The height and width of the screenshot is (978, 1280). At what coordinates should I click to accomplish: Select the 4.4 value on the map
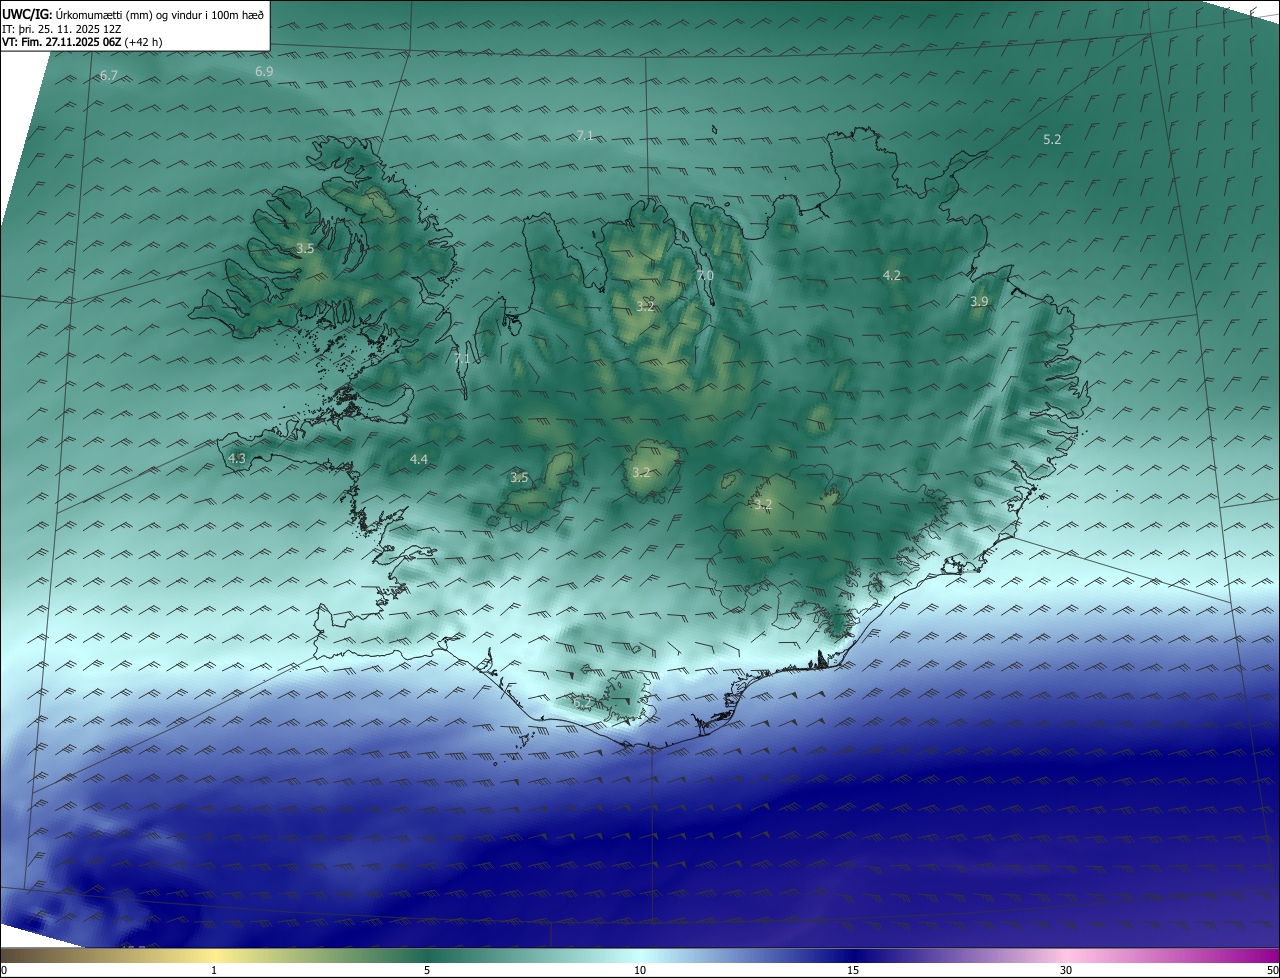[x=419, y=460]
